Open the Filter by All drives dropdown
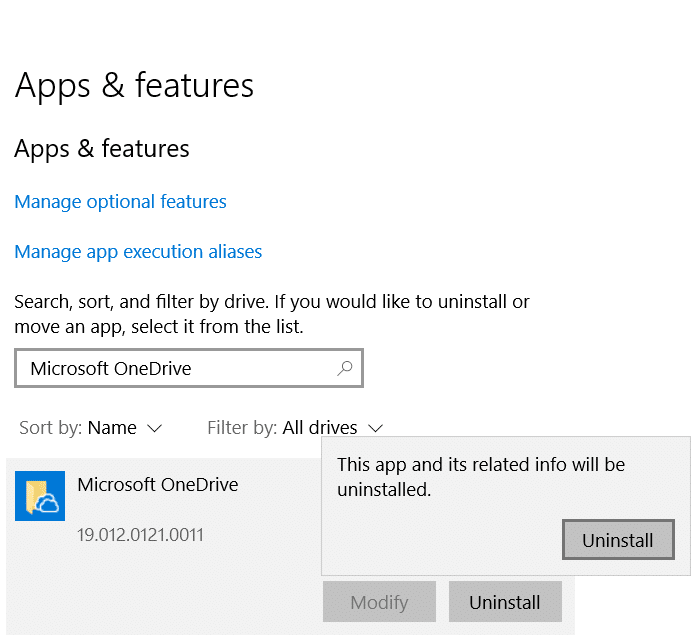Image resolution: width=699 pixels, height=644 pixels. pyautogui.click(x=319, y=428)
